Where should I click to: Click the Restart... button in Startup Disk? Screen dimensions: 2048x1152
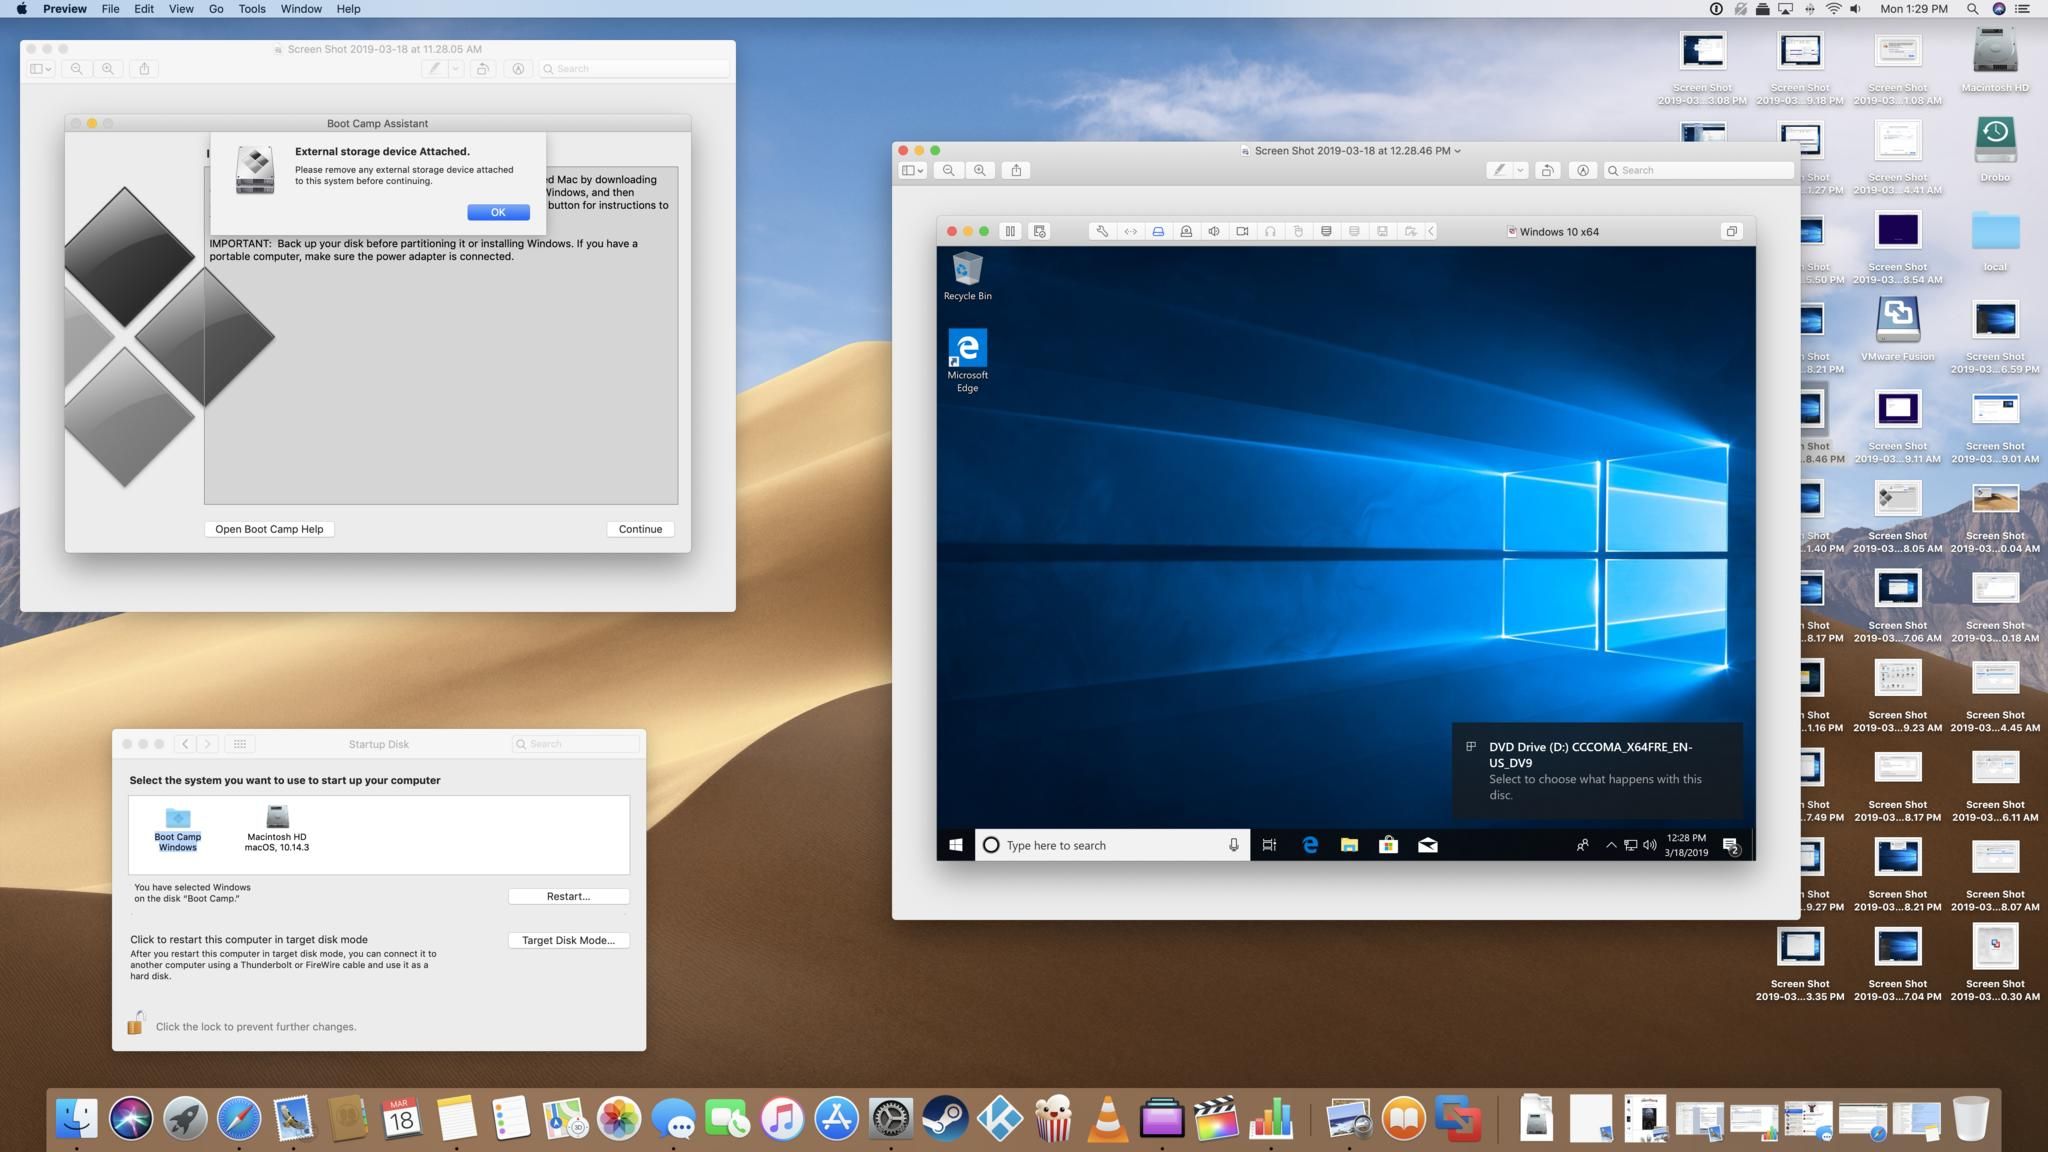pos(568,896)
